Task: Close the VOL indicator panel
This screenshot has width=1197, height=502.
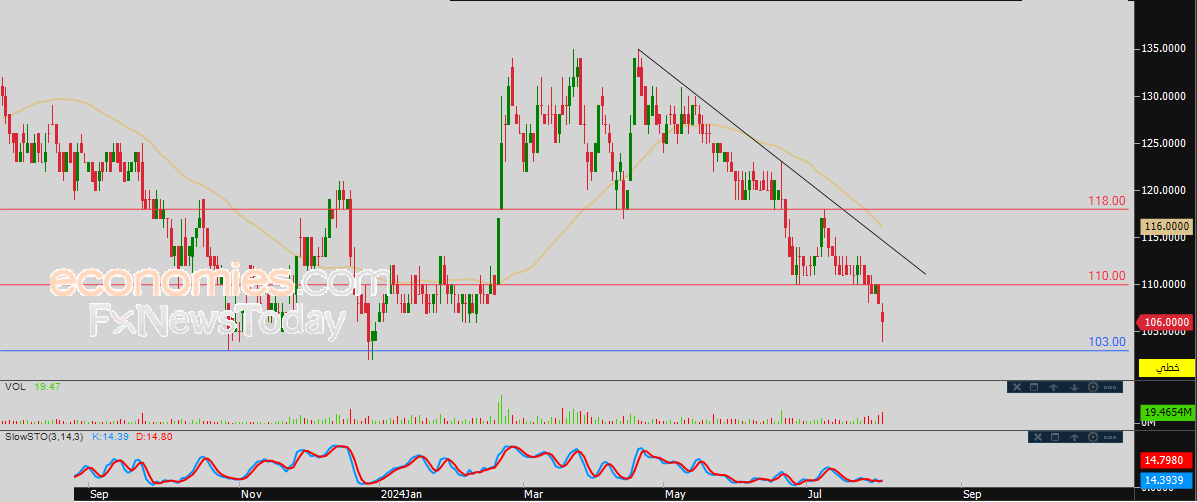Action: pos(1016,387)
